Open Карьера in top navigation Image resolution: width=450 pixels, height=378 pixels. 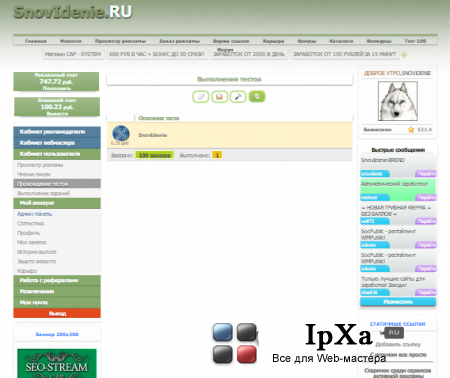pyautogui.click(x=273, y=41)
